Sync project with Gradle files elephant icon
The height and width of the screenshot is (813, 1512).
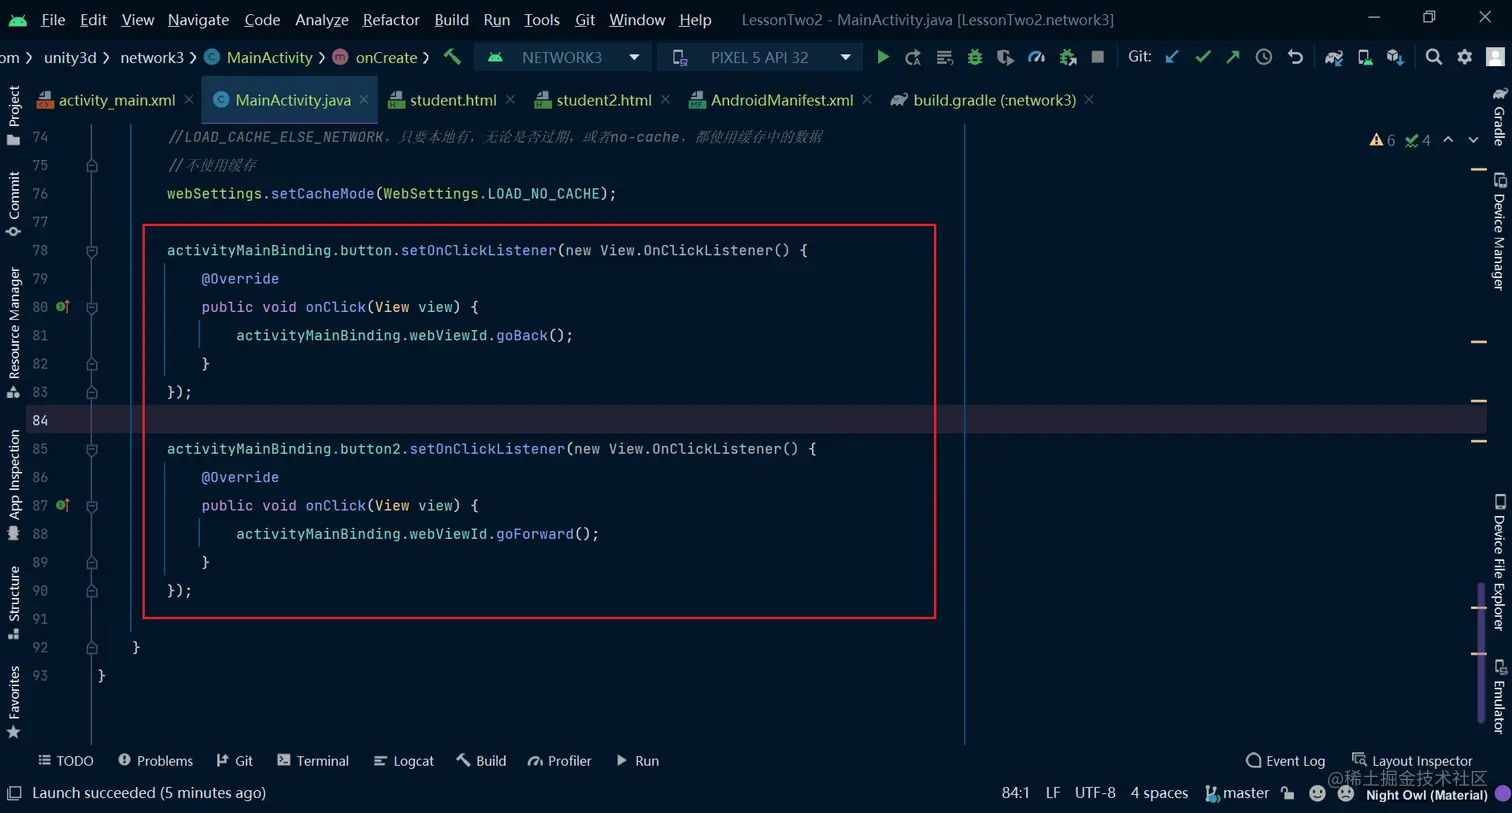[x=1334, y=57]
